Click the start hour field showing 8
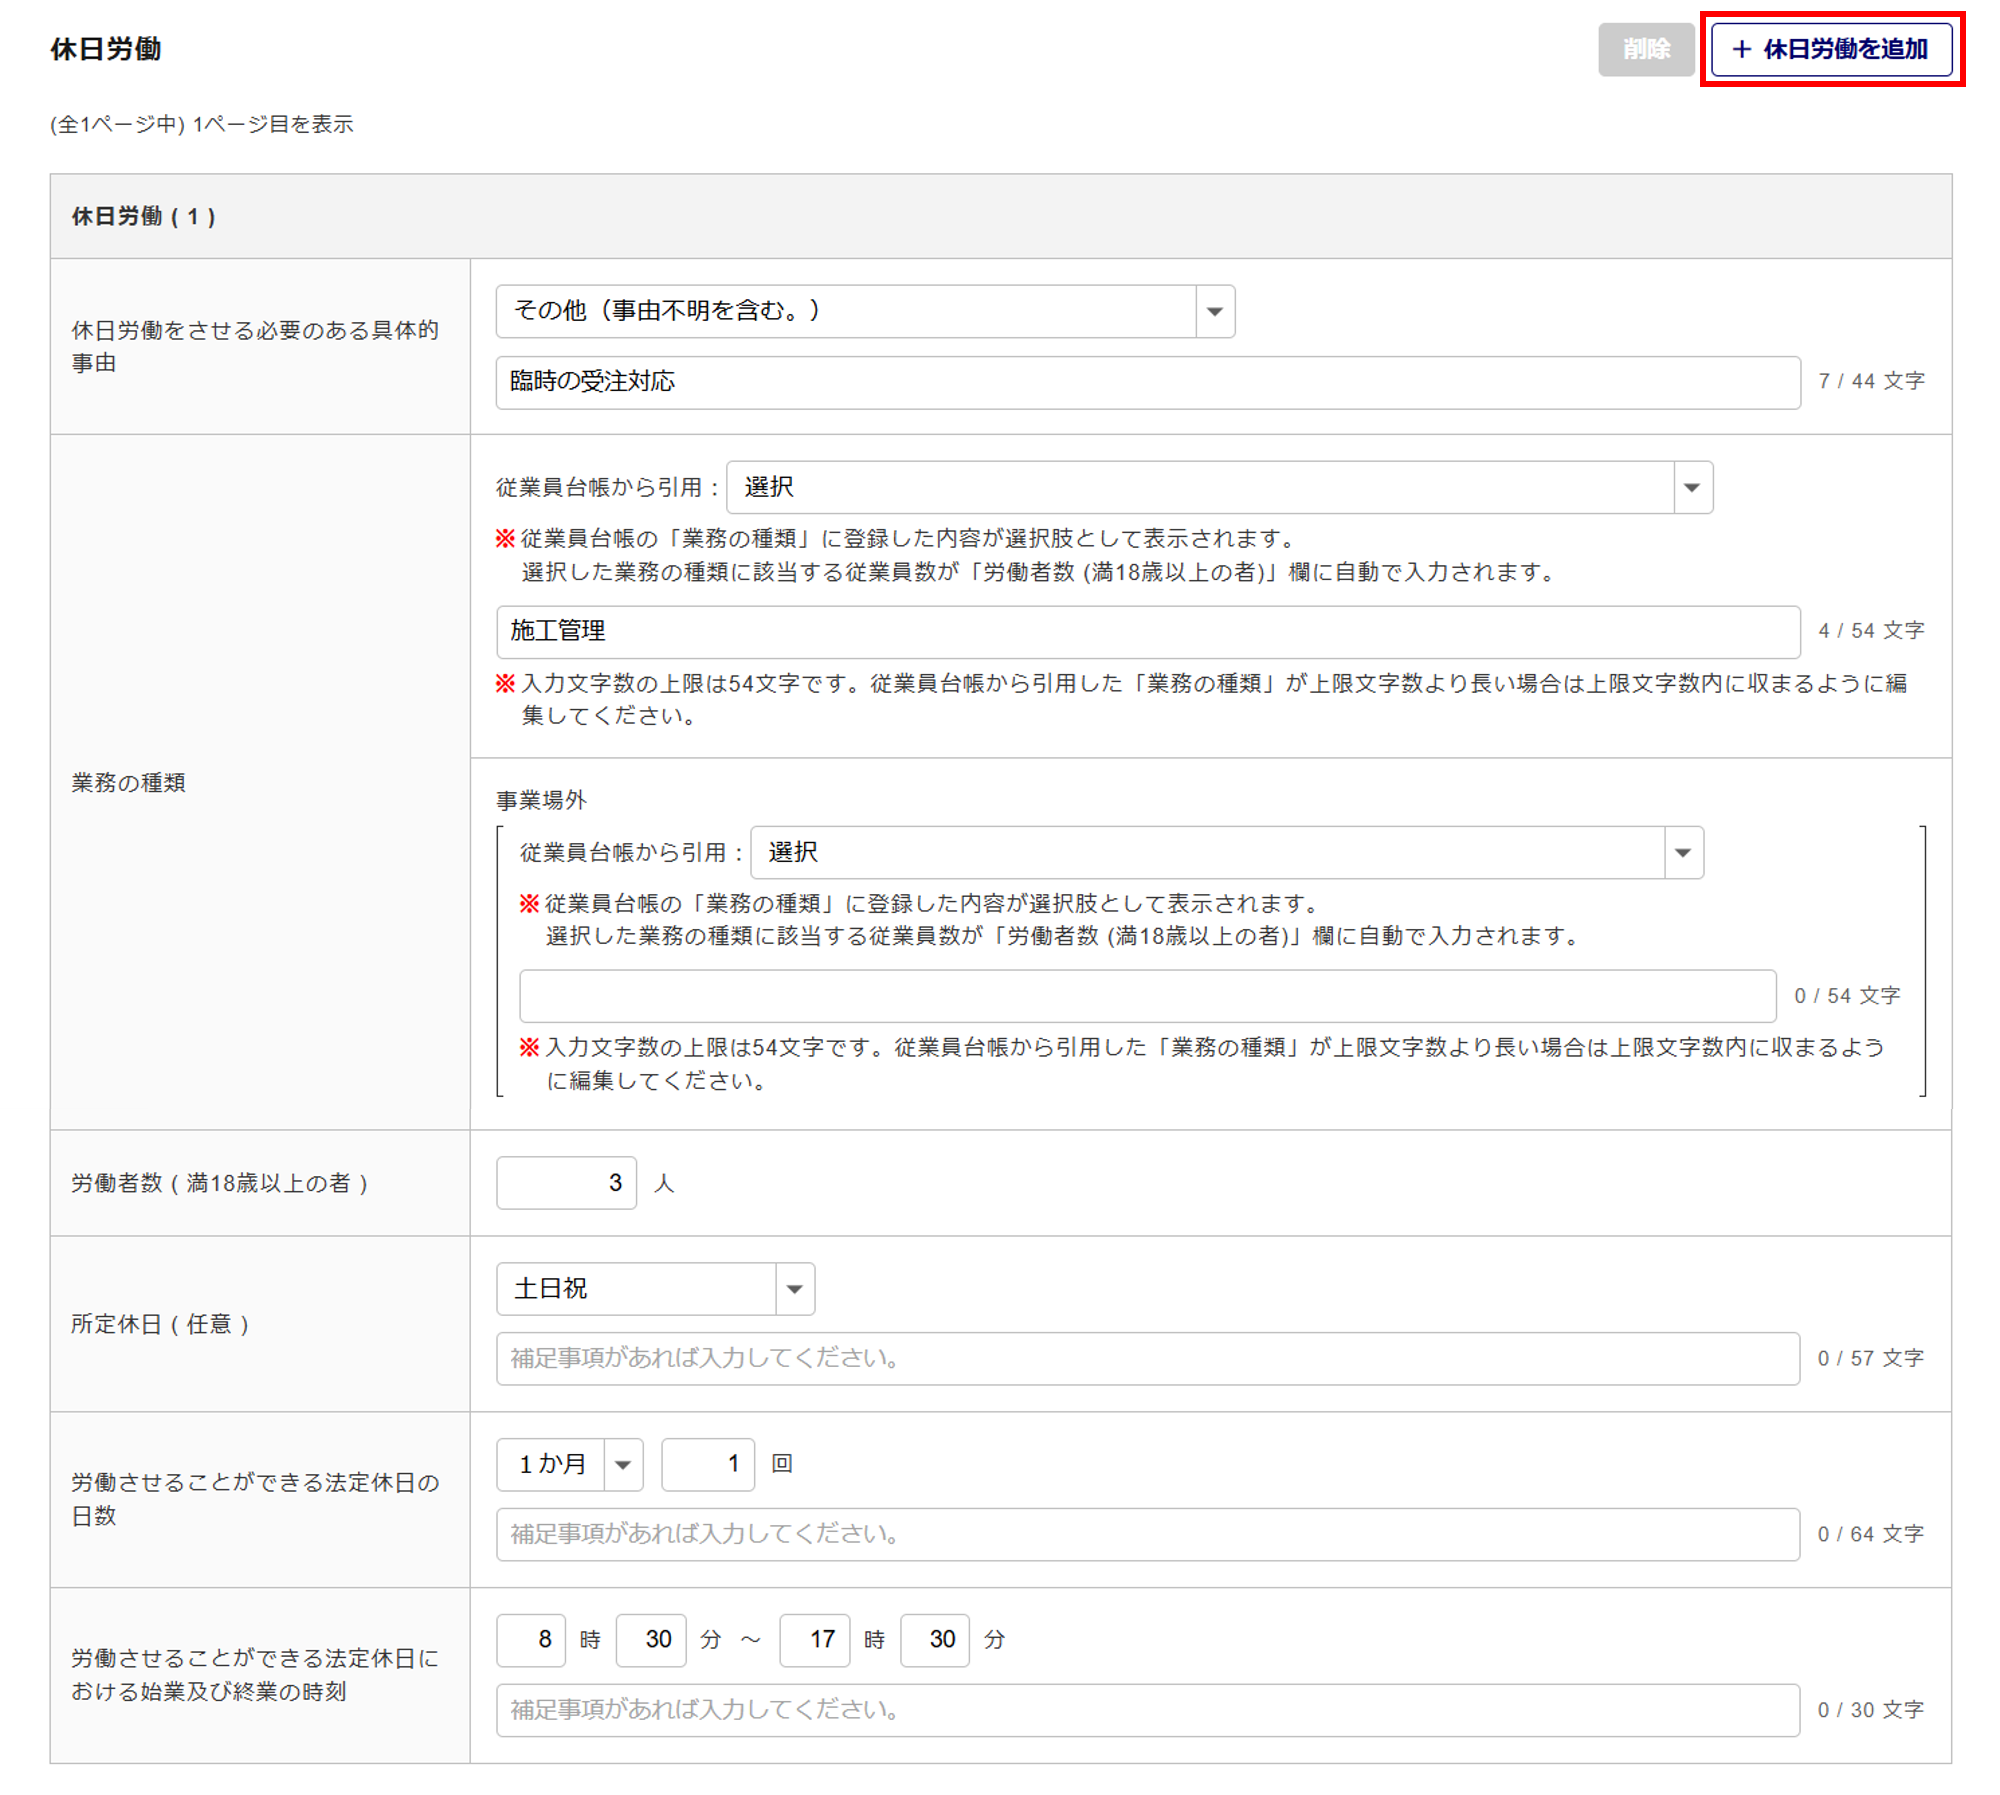Image resolution: width=2000 pixels, height=1795 pixels. pyautogui.click(x=531, y=1640)
